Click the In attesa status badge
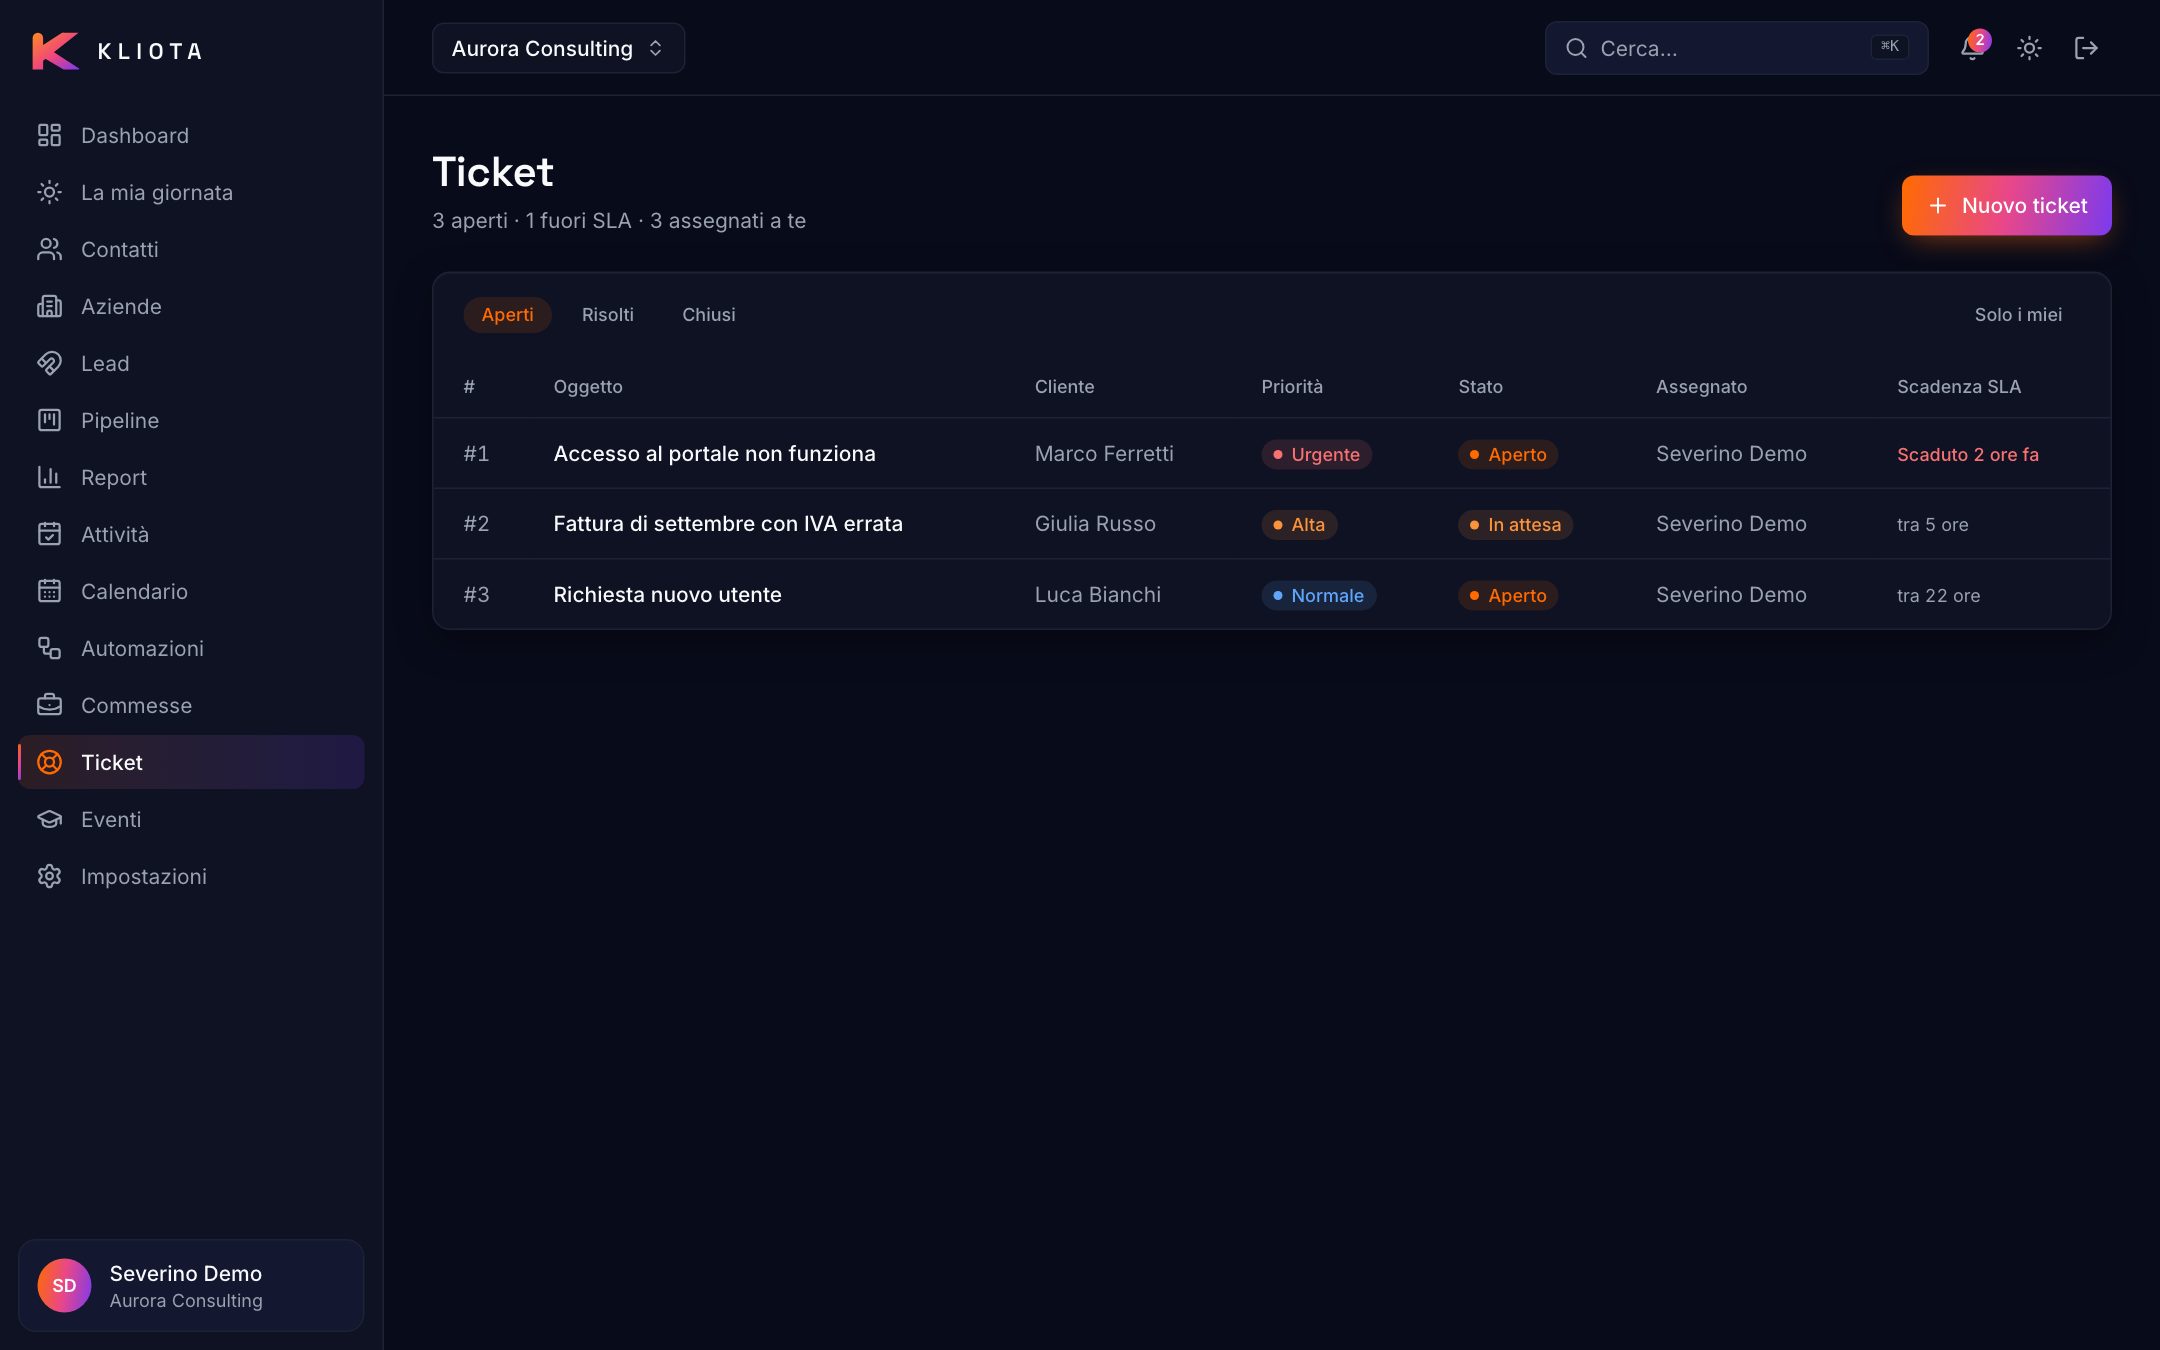The height and width of the screenshot is (1350, 2160). [x=1515, y=524]
